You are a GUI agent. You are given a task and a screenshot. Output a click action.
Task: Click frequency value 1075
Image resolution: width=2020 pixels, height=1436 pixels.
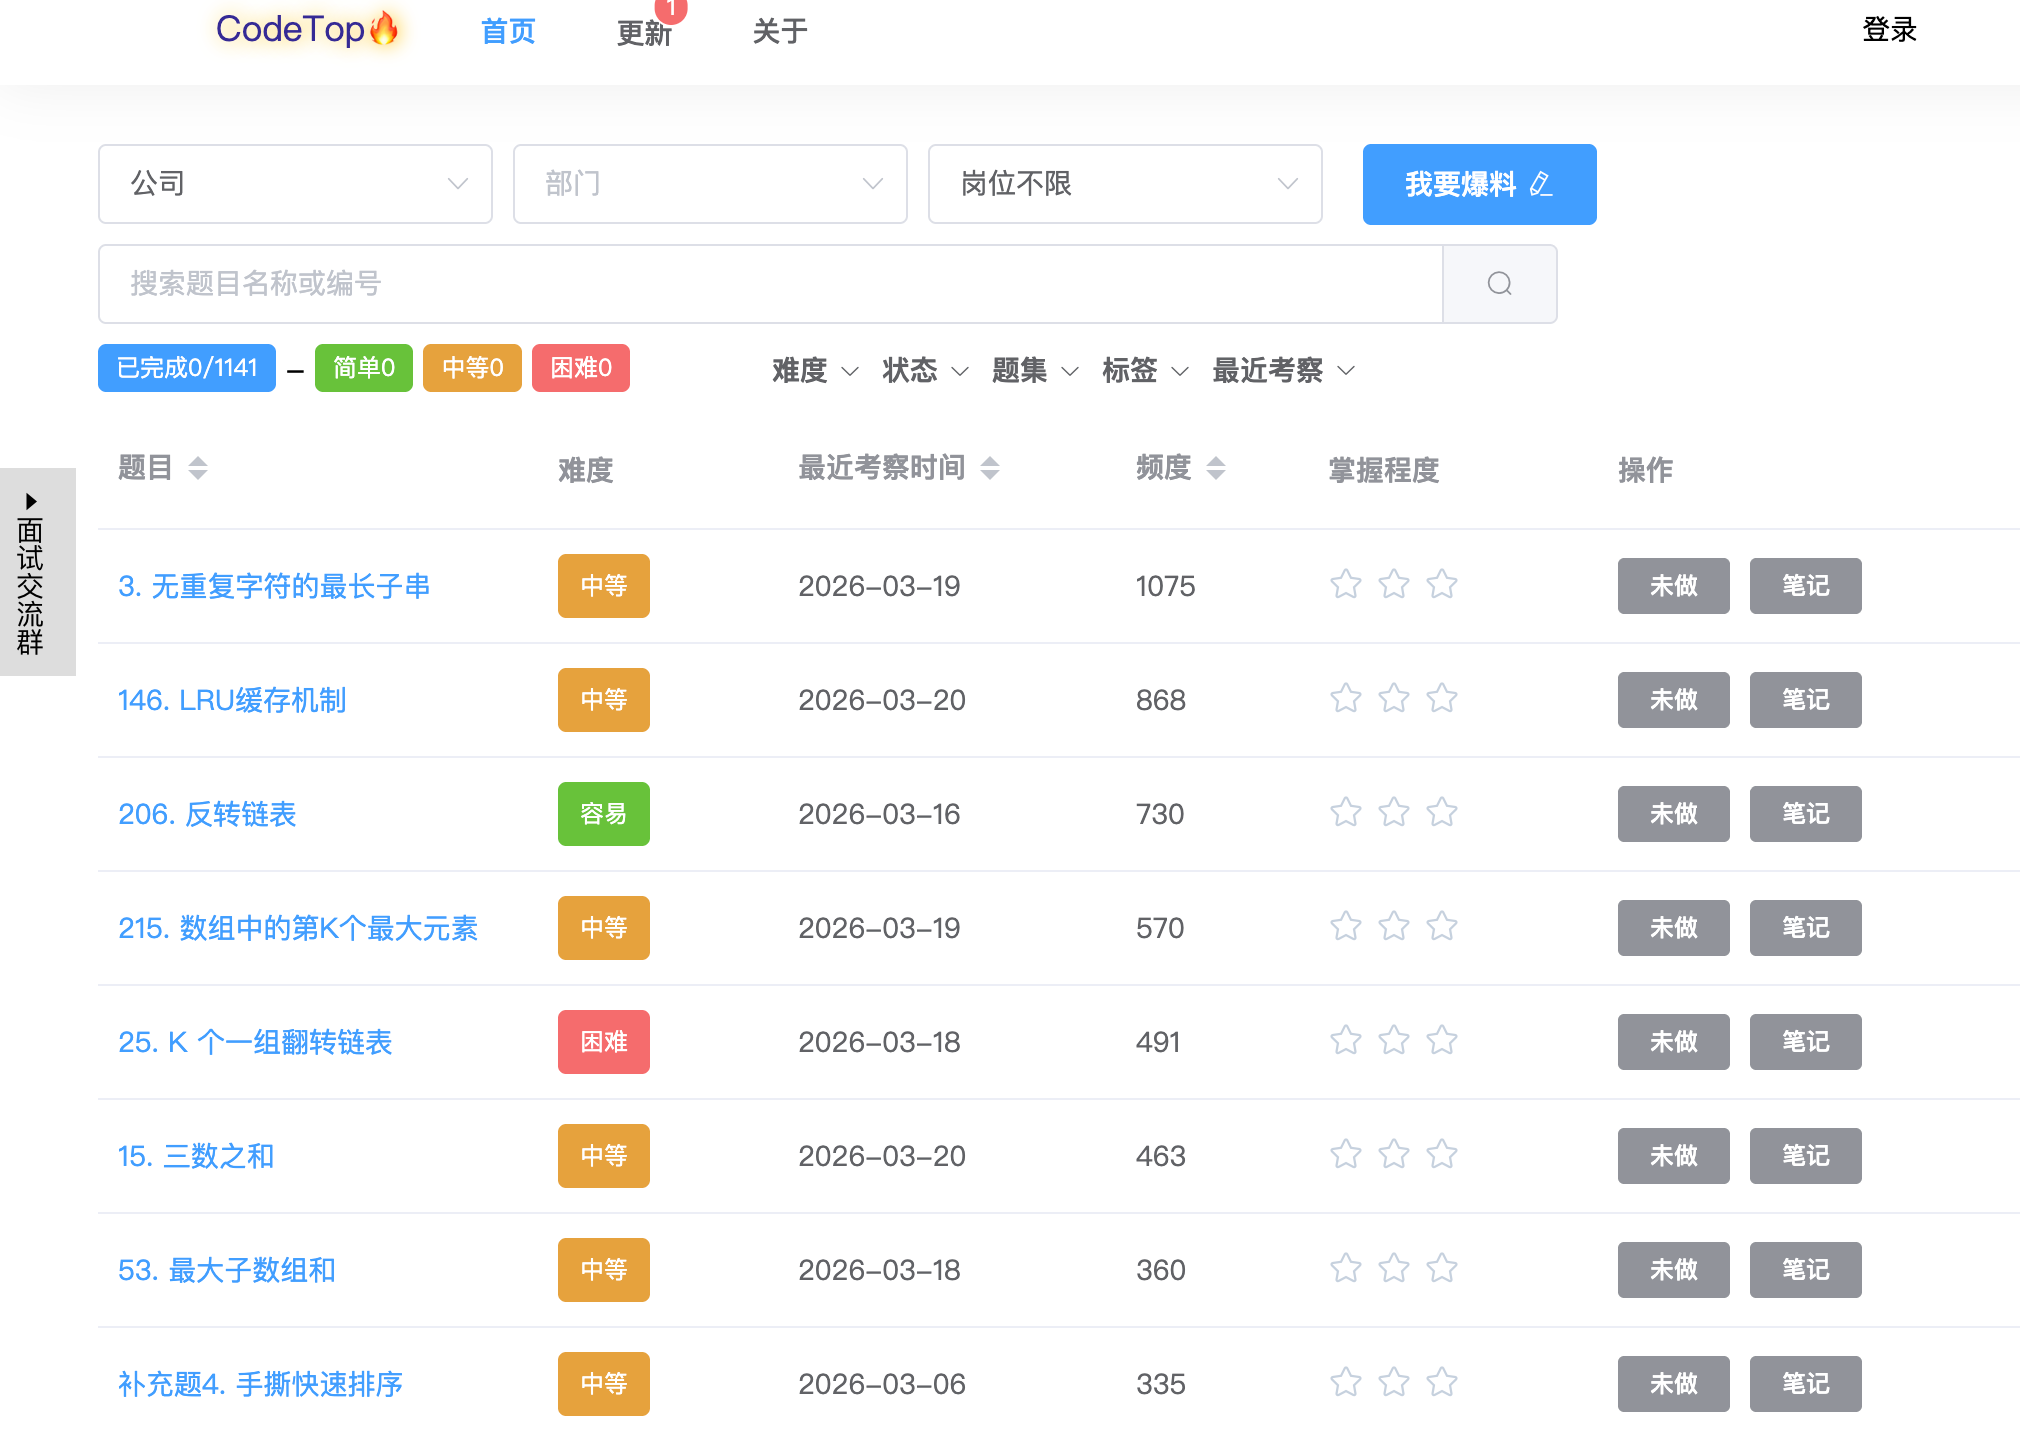click(1165, 586)
